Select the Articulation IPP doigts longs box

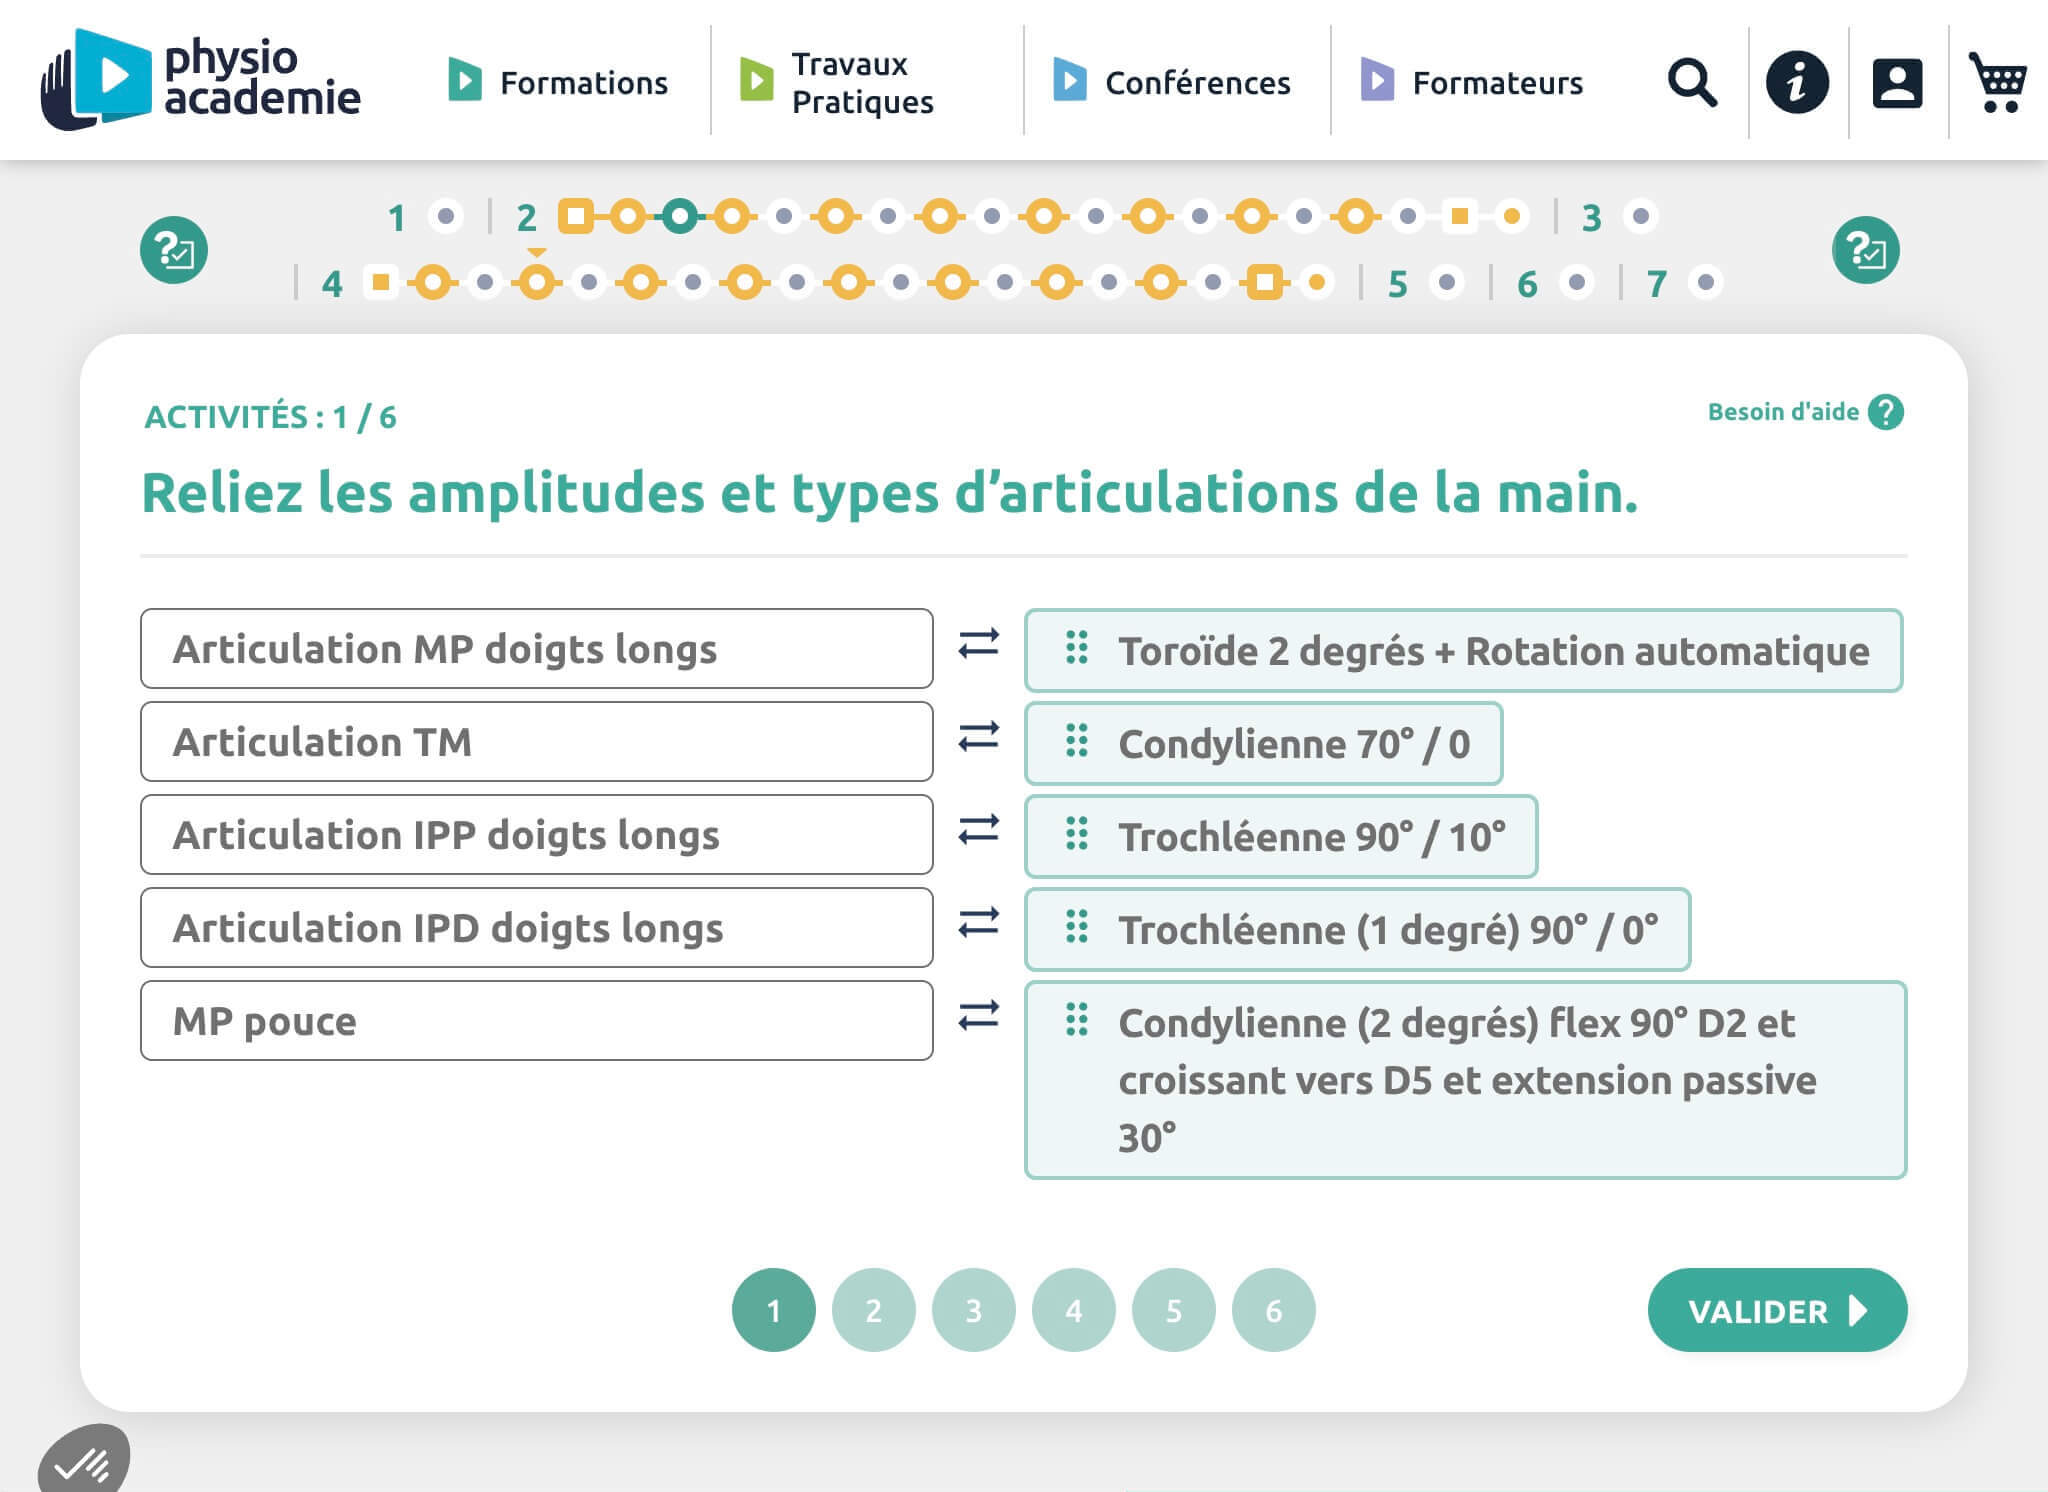537,834
